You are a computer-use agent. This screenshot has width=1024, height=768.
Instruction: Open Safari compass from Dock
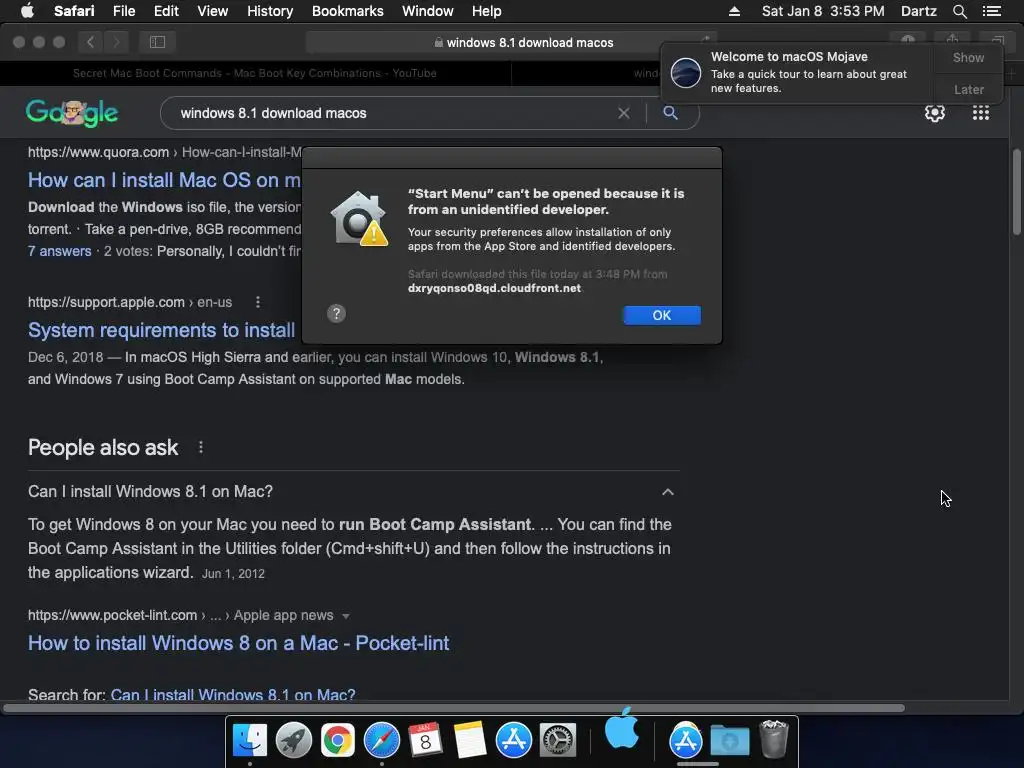pos(382,741)
